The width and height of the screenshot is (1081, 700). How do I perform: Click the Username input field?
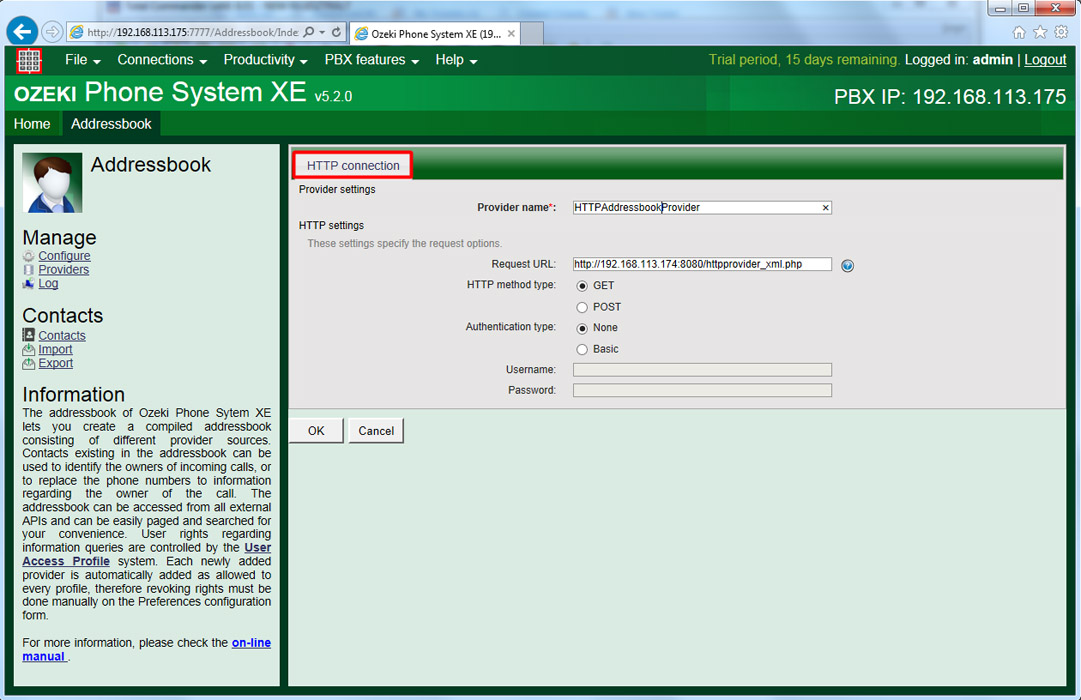[x=702, y=370]
